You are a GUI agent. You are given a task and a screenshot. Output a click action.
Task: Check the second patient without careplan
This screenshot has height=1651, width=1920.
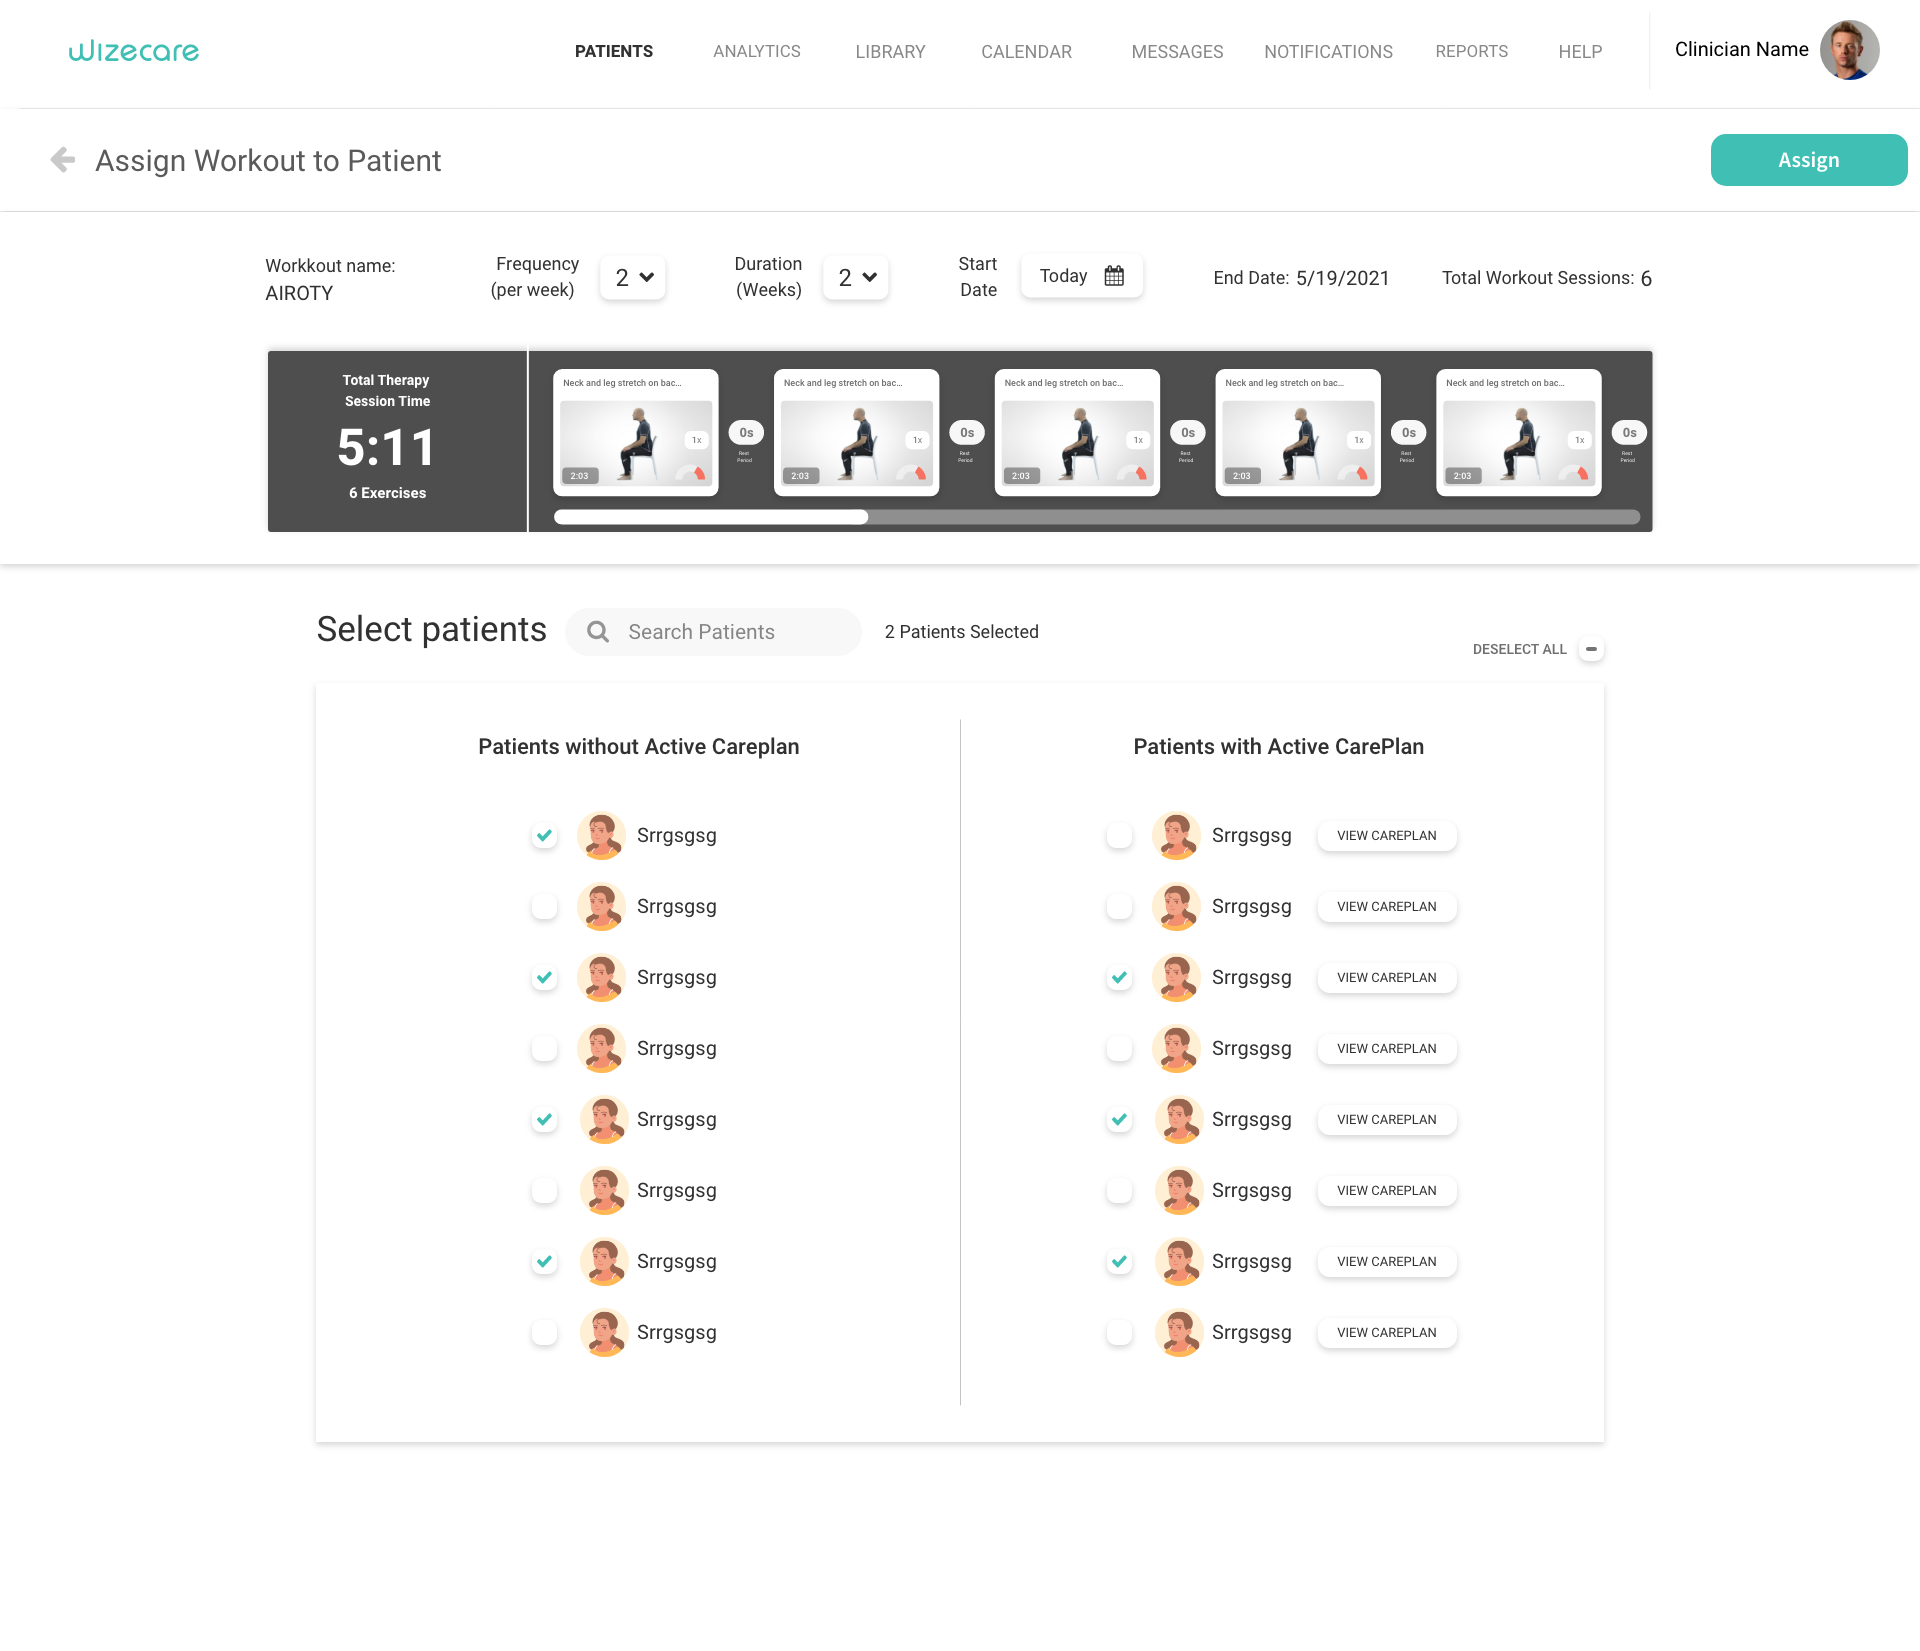point(544,906)
